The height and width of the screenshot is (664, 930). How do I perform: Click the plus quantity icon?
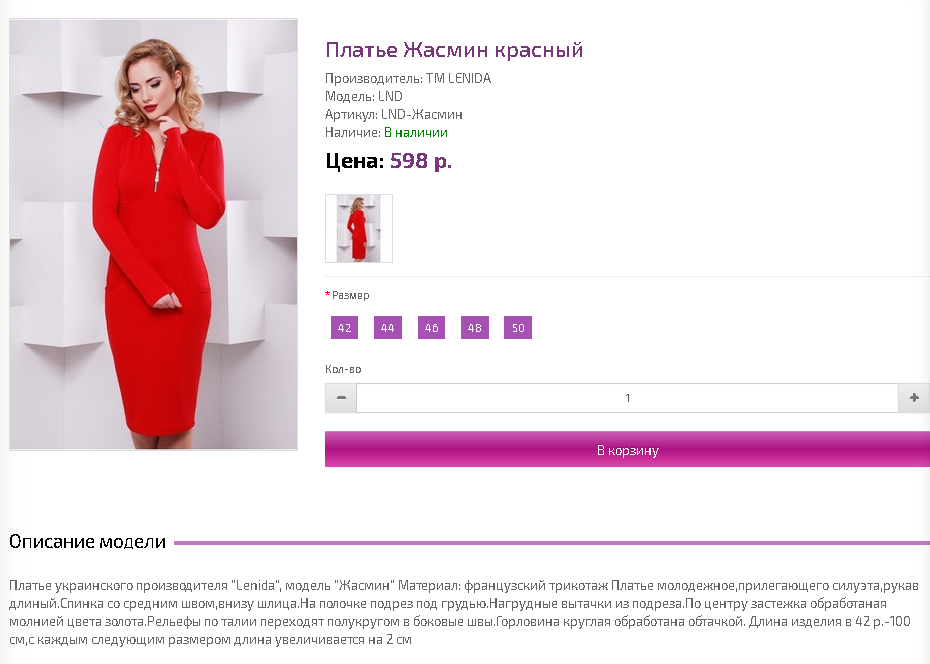click(914, 398)
